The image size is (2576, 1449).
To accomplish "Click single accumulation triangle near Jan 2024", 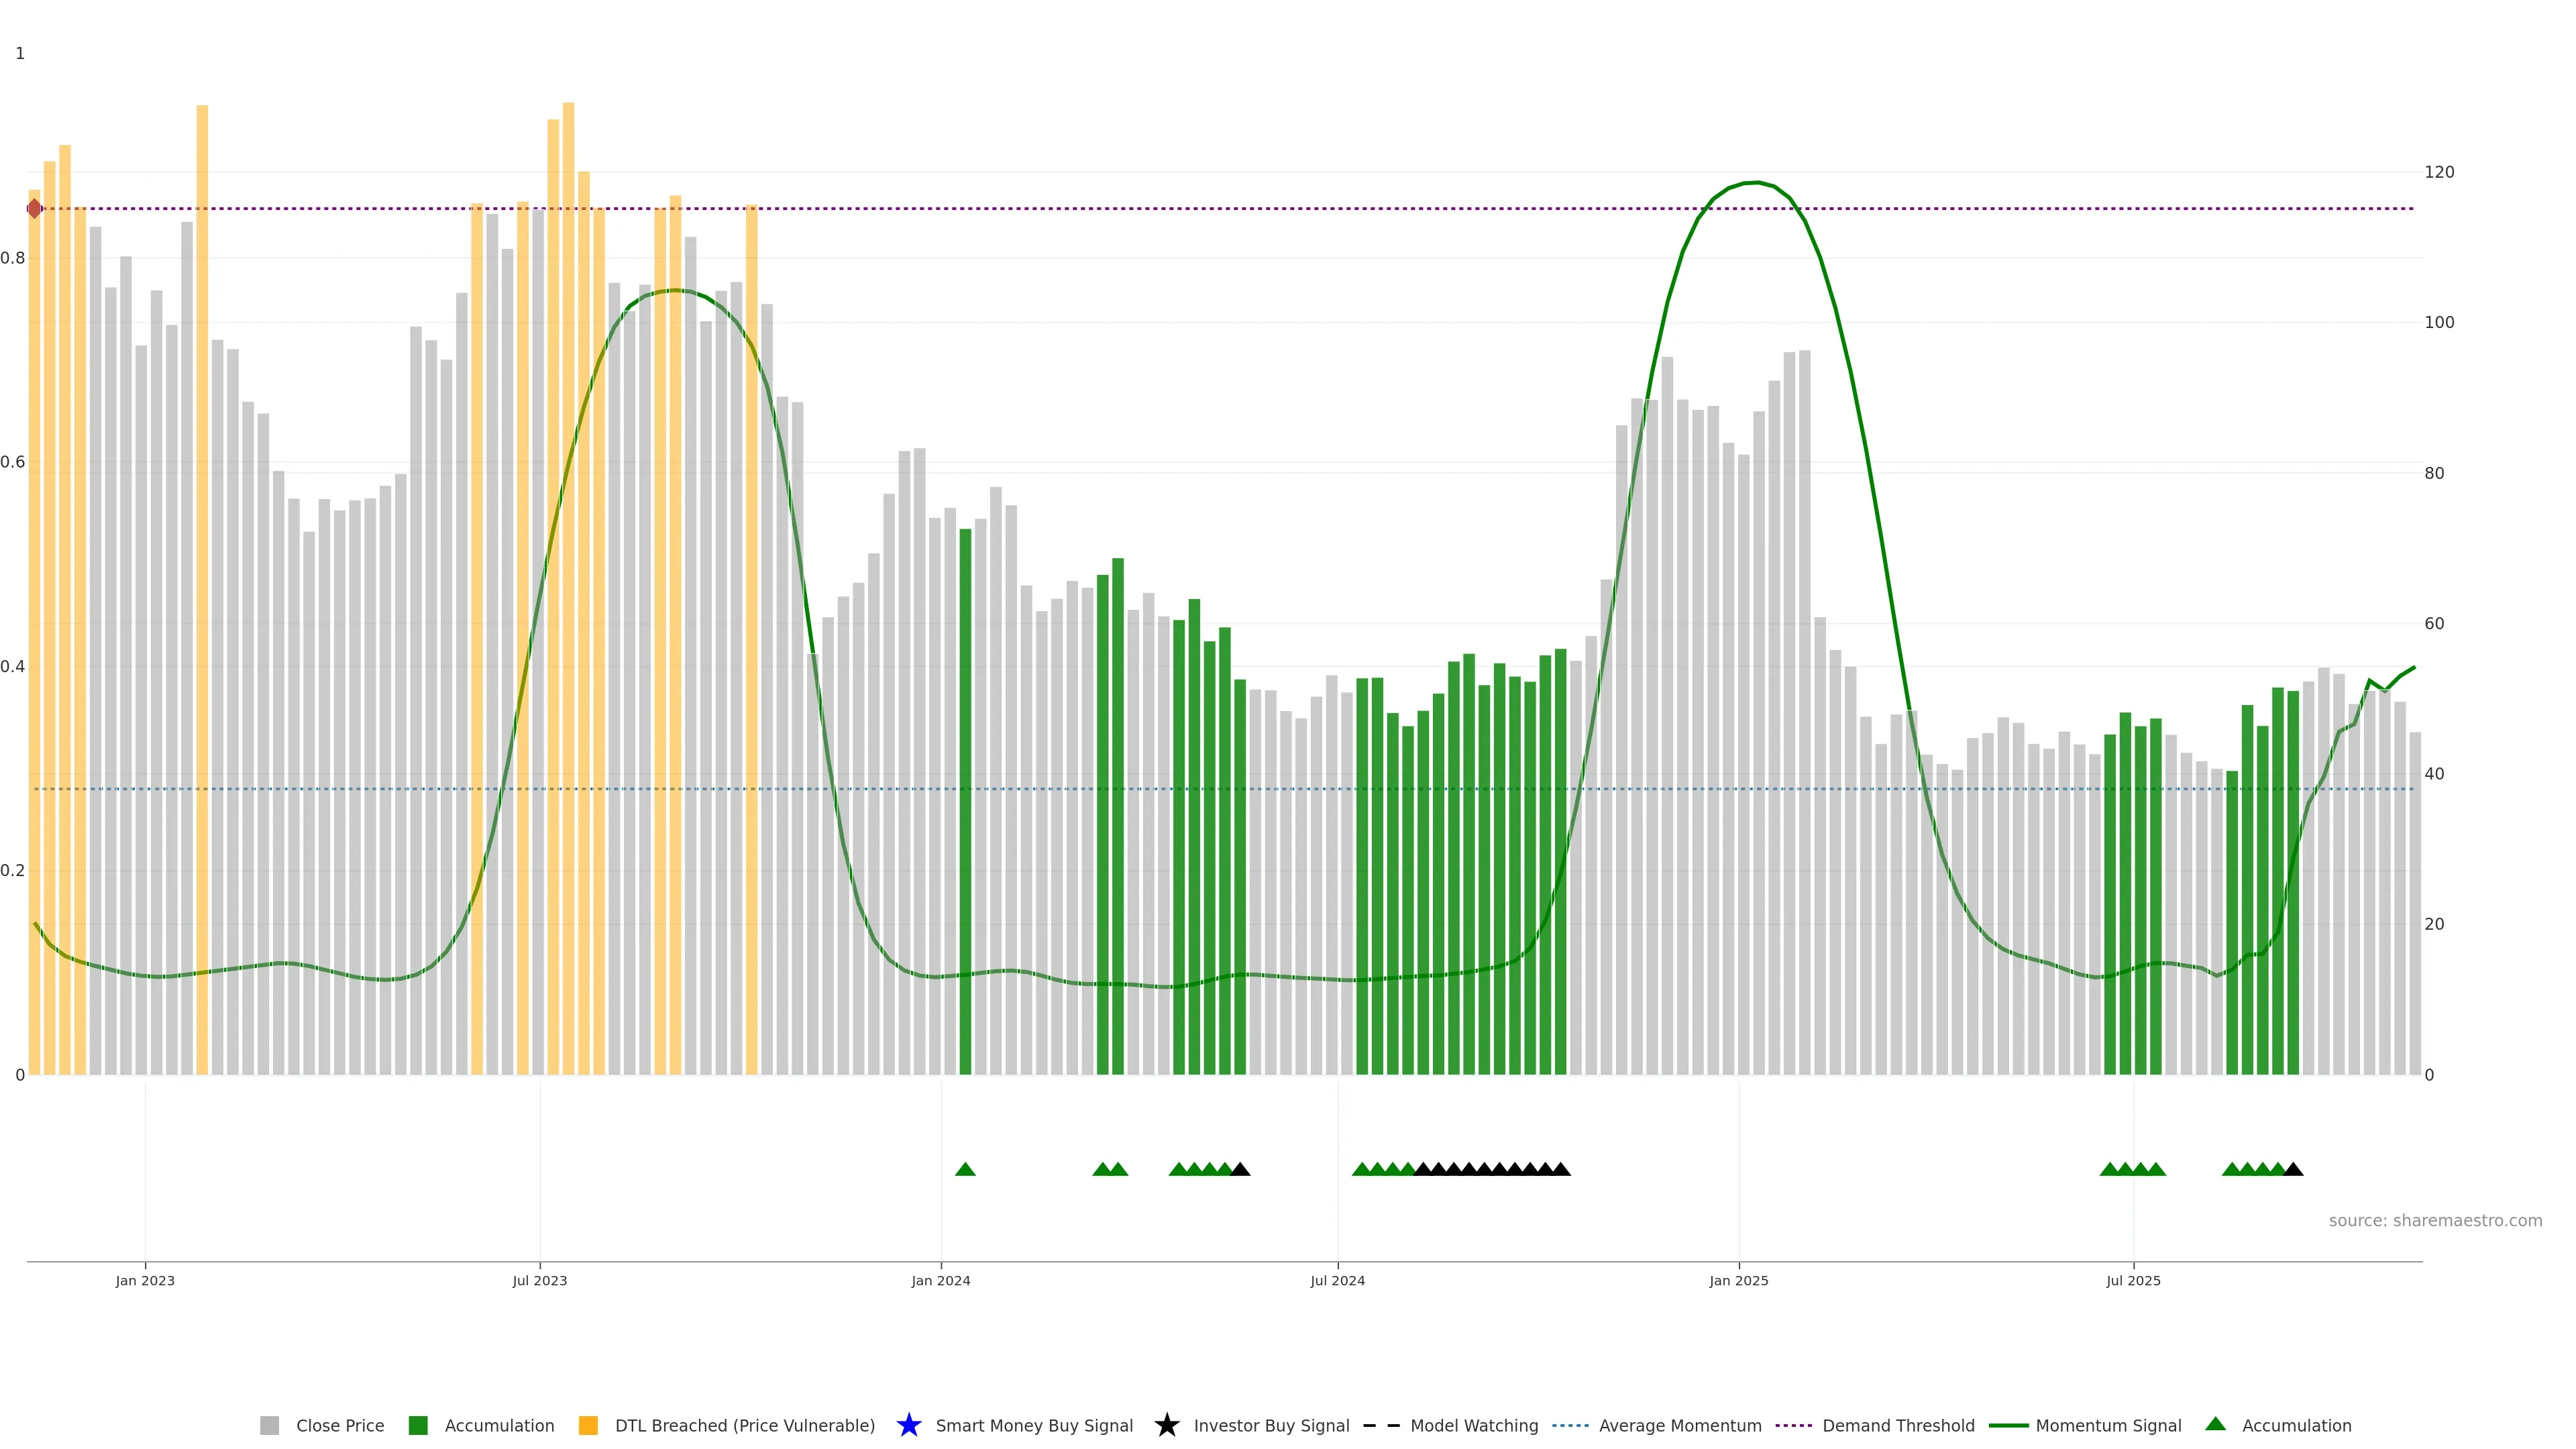I will 965,1169.
